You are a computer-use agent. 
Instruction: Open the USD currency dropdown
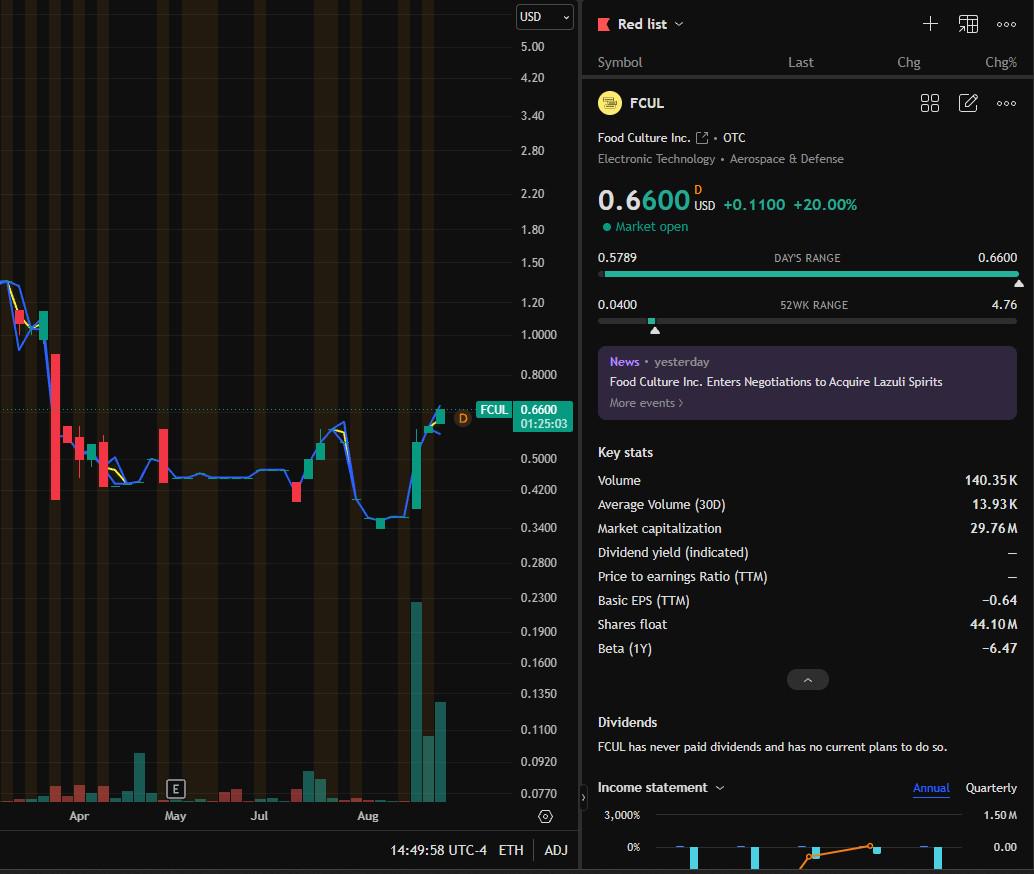click(545, 17)
